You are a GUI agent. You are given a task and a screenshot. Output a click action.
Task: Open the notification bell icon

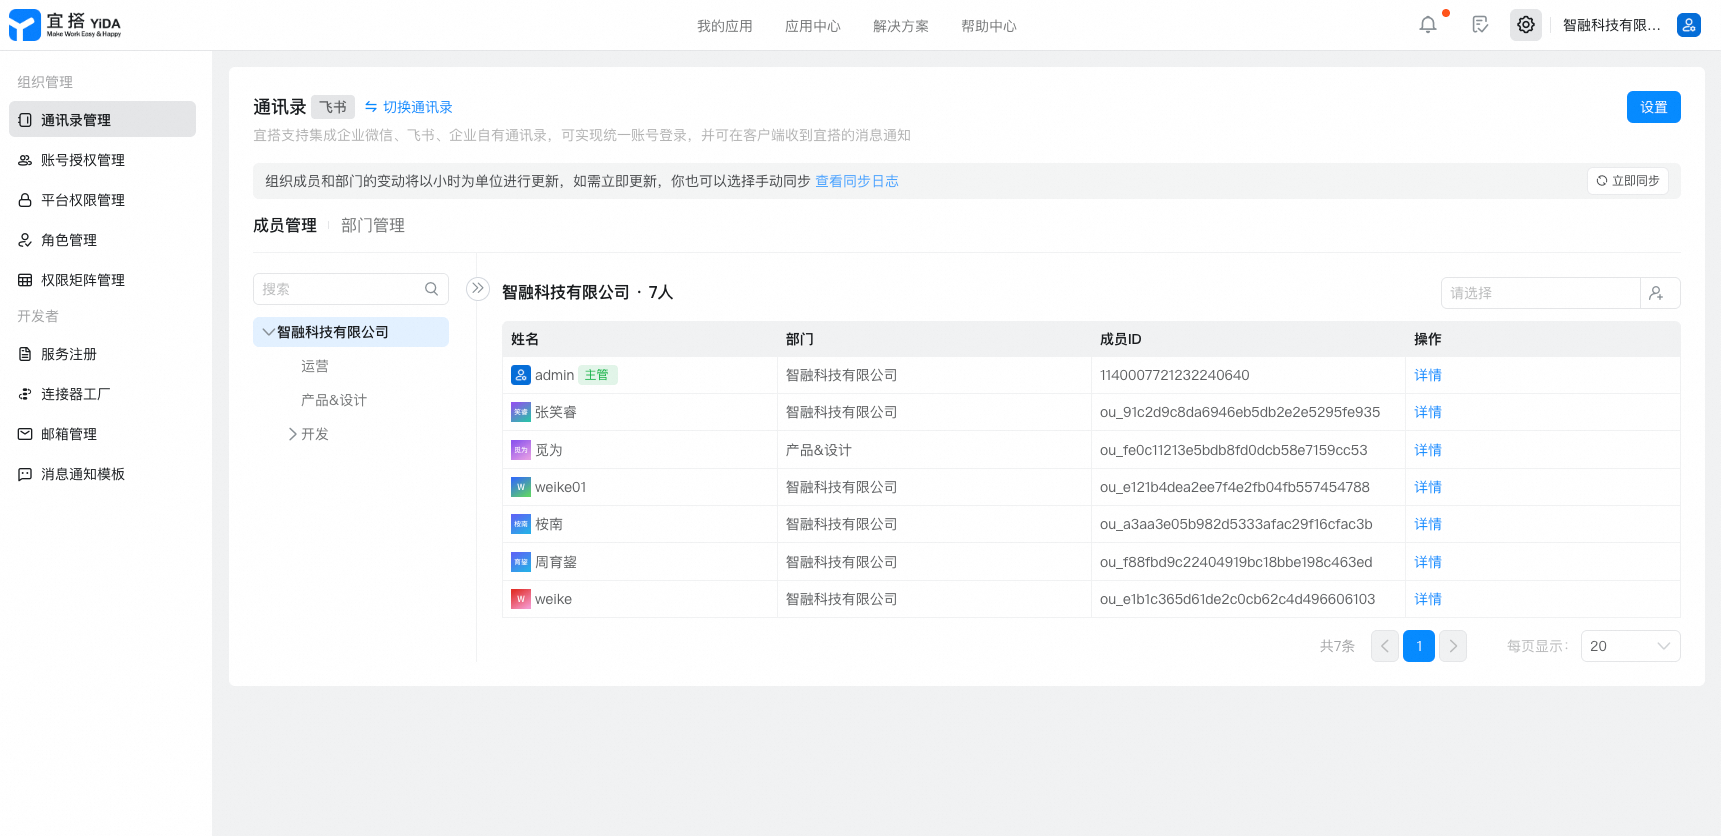coord(1427,25)
